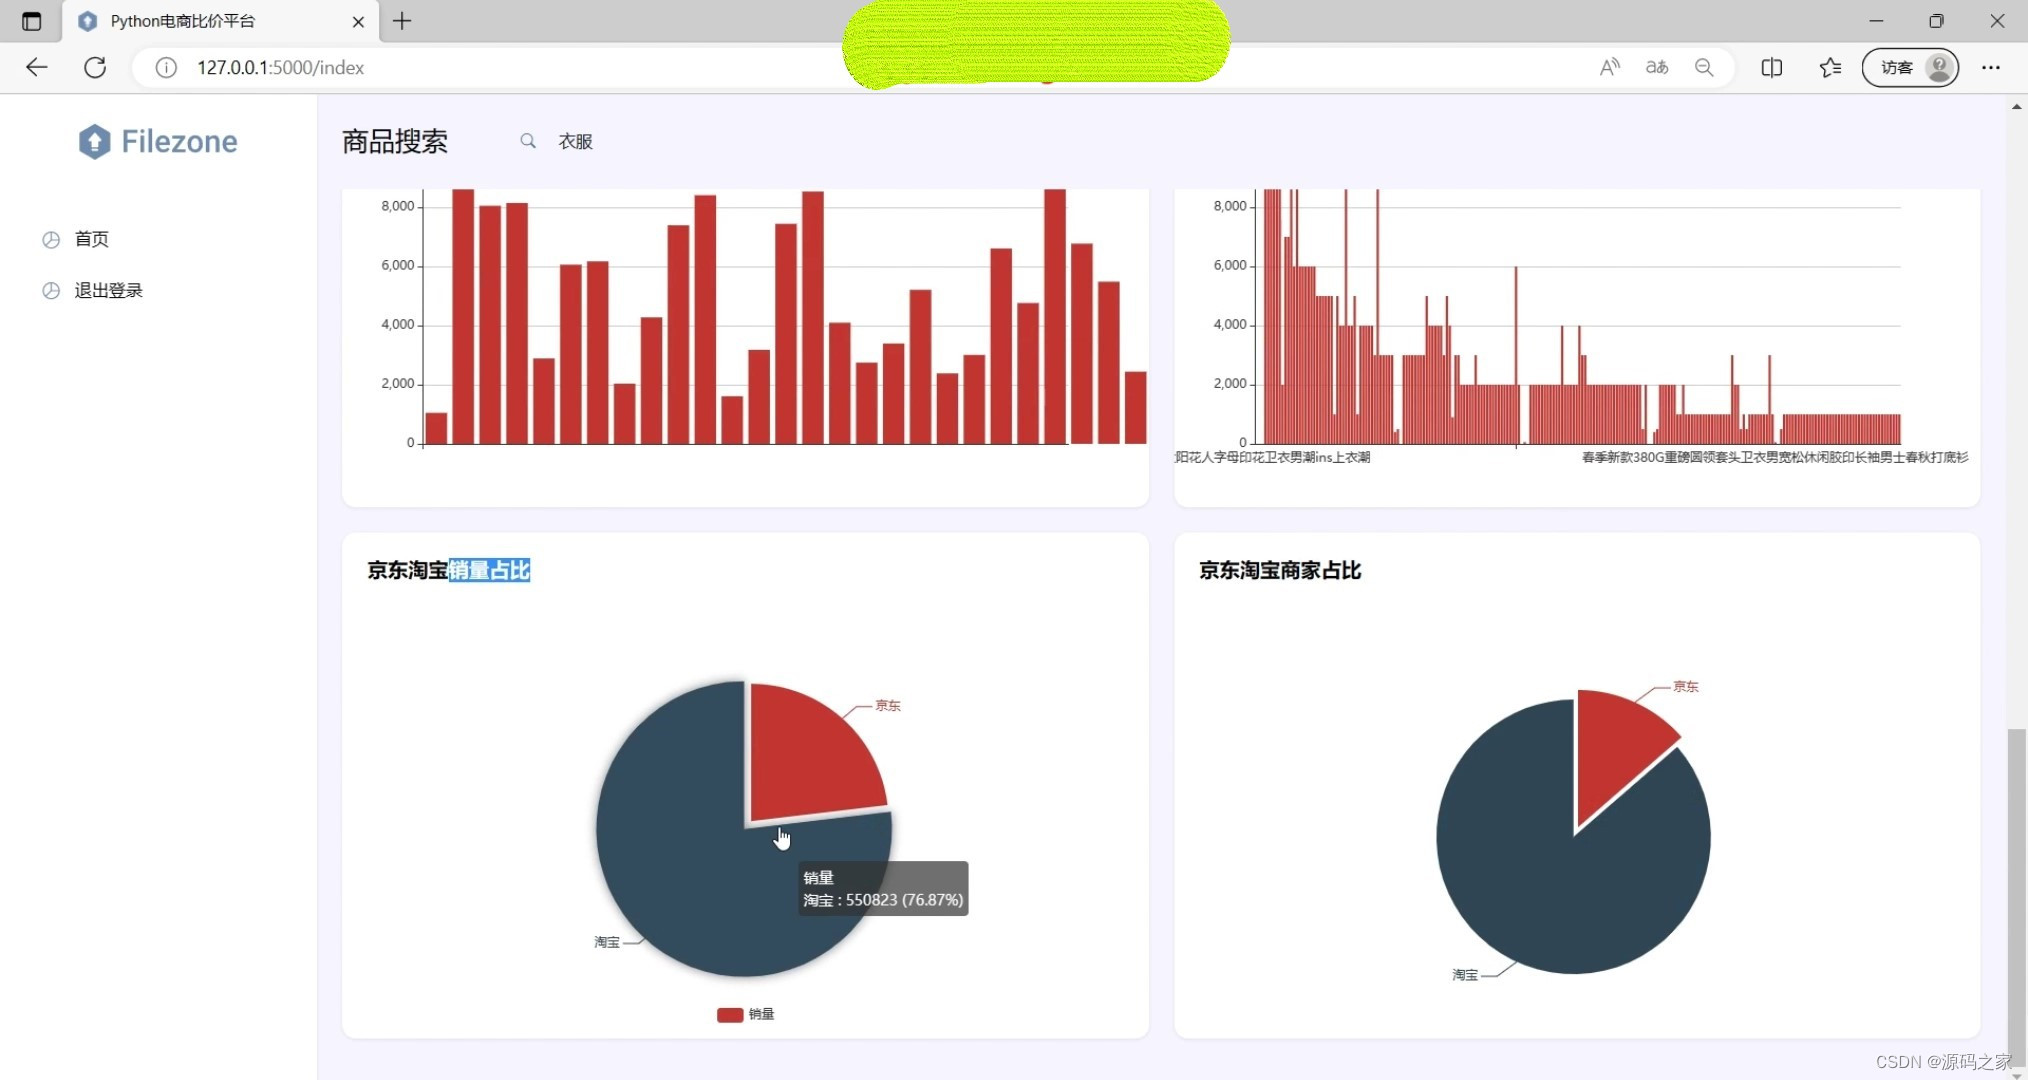Viewport: 2028px width, 1080px height.
Task: Click the zoom magnifier in address bar
Action: 1704,67
